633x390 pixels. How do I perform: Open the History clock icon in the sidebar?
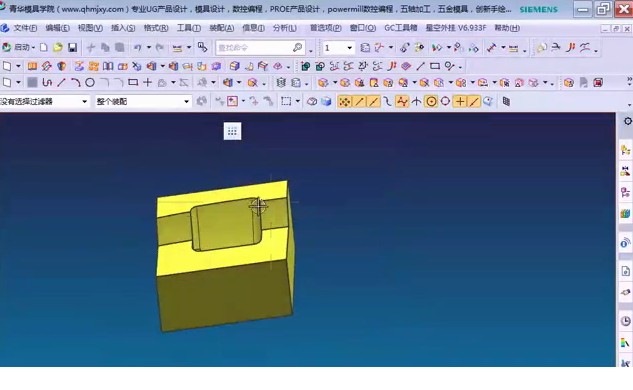[625, 321]
